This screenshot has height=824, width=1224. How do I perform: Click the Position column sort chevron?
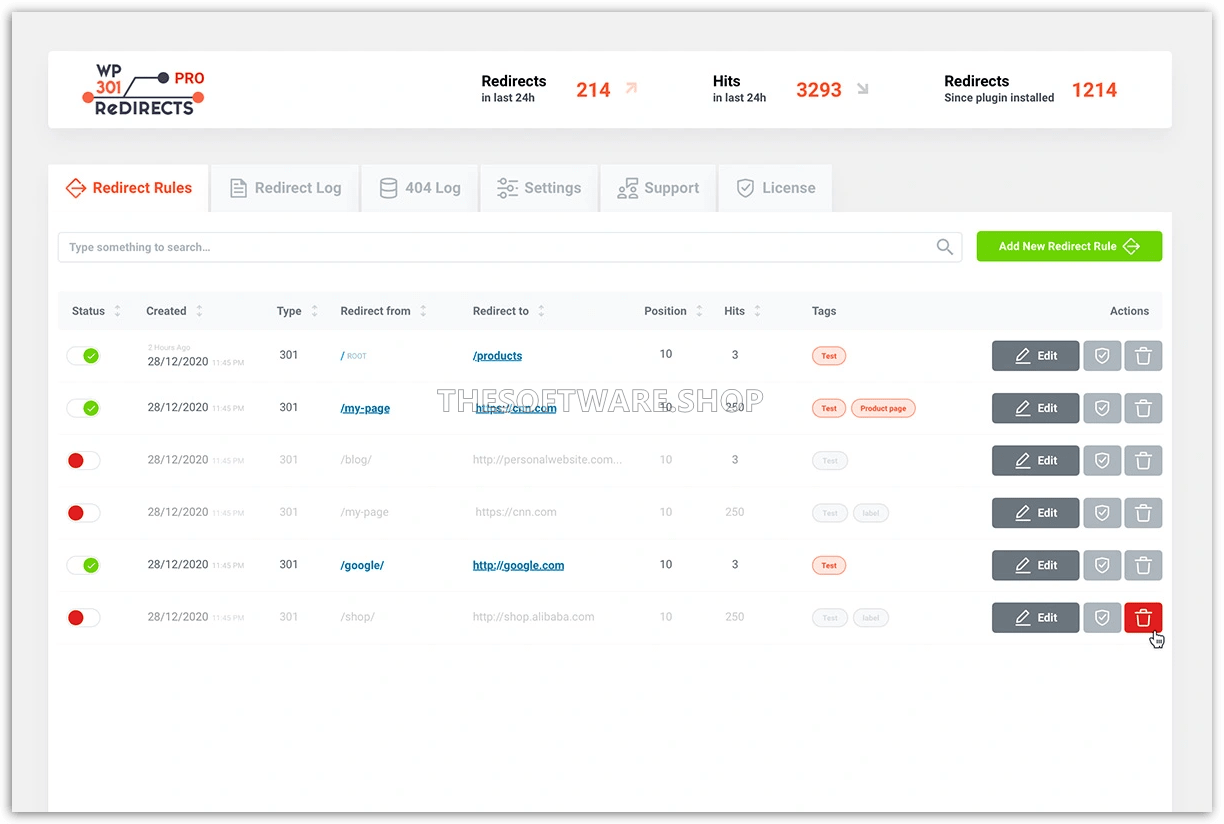[699, 311]
